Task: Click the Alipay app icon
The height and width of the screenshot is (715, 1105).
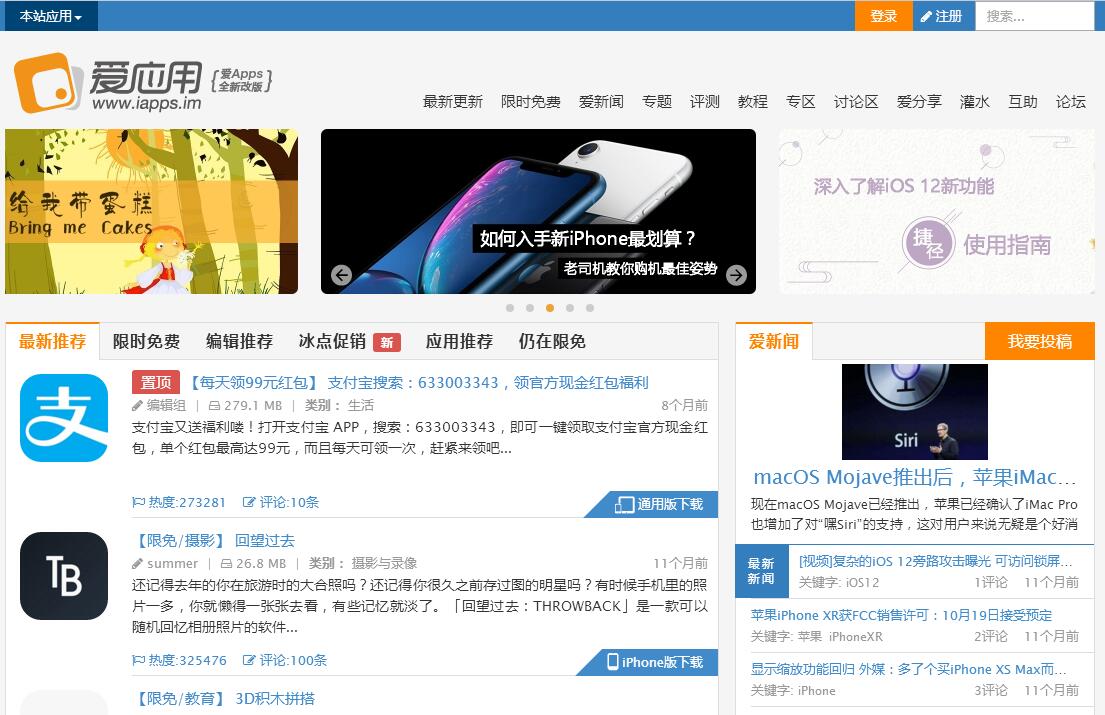Action: 64,418
